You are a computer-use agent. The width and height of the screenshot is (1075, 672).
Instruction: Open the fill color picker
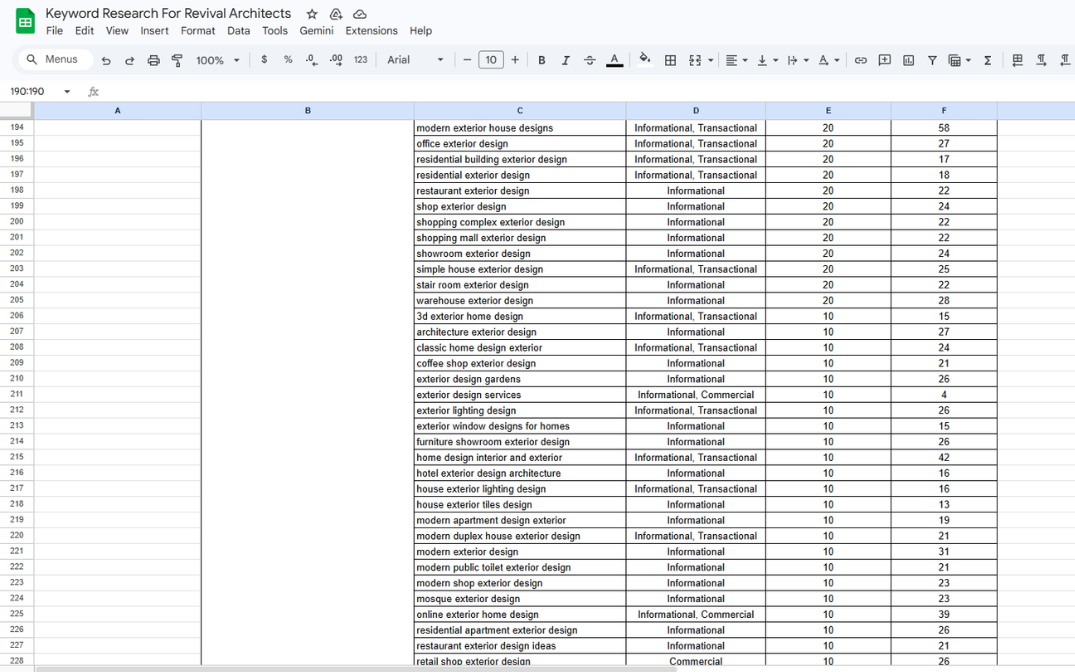[x=644, y=60]
